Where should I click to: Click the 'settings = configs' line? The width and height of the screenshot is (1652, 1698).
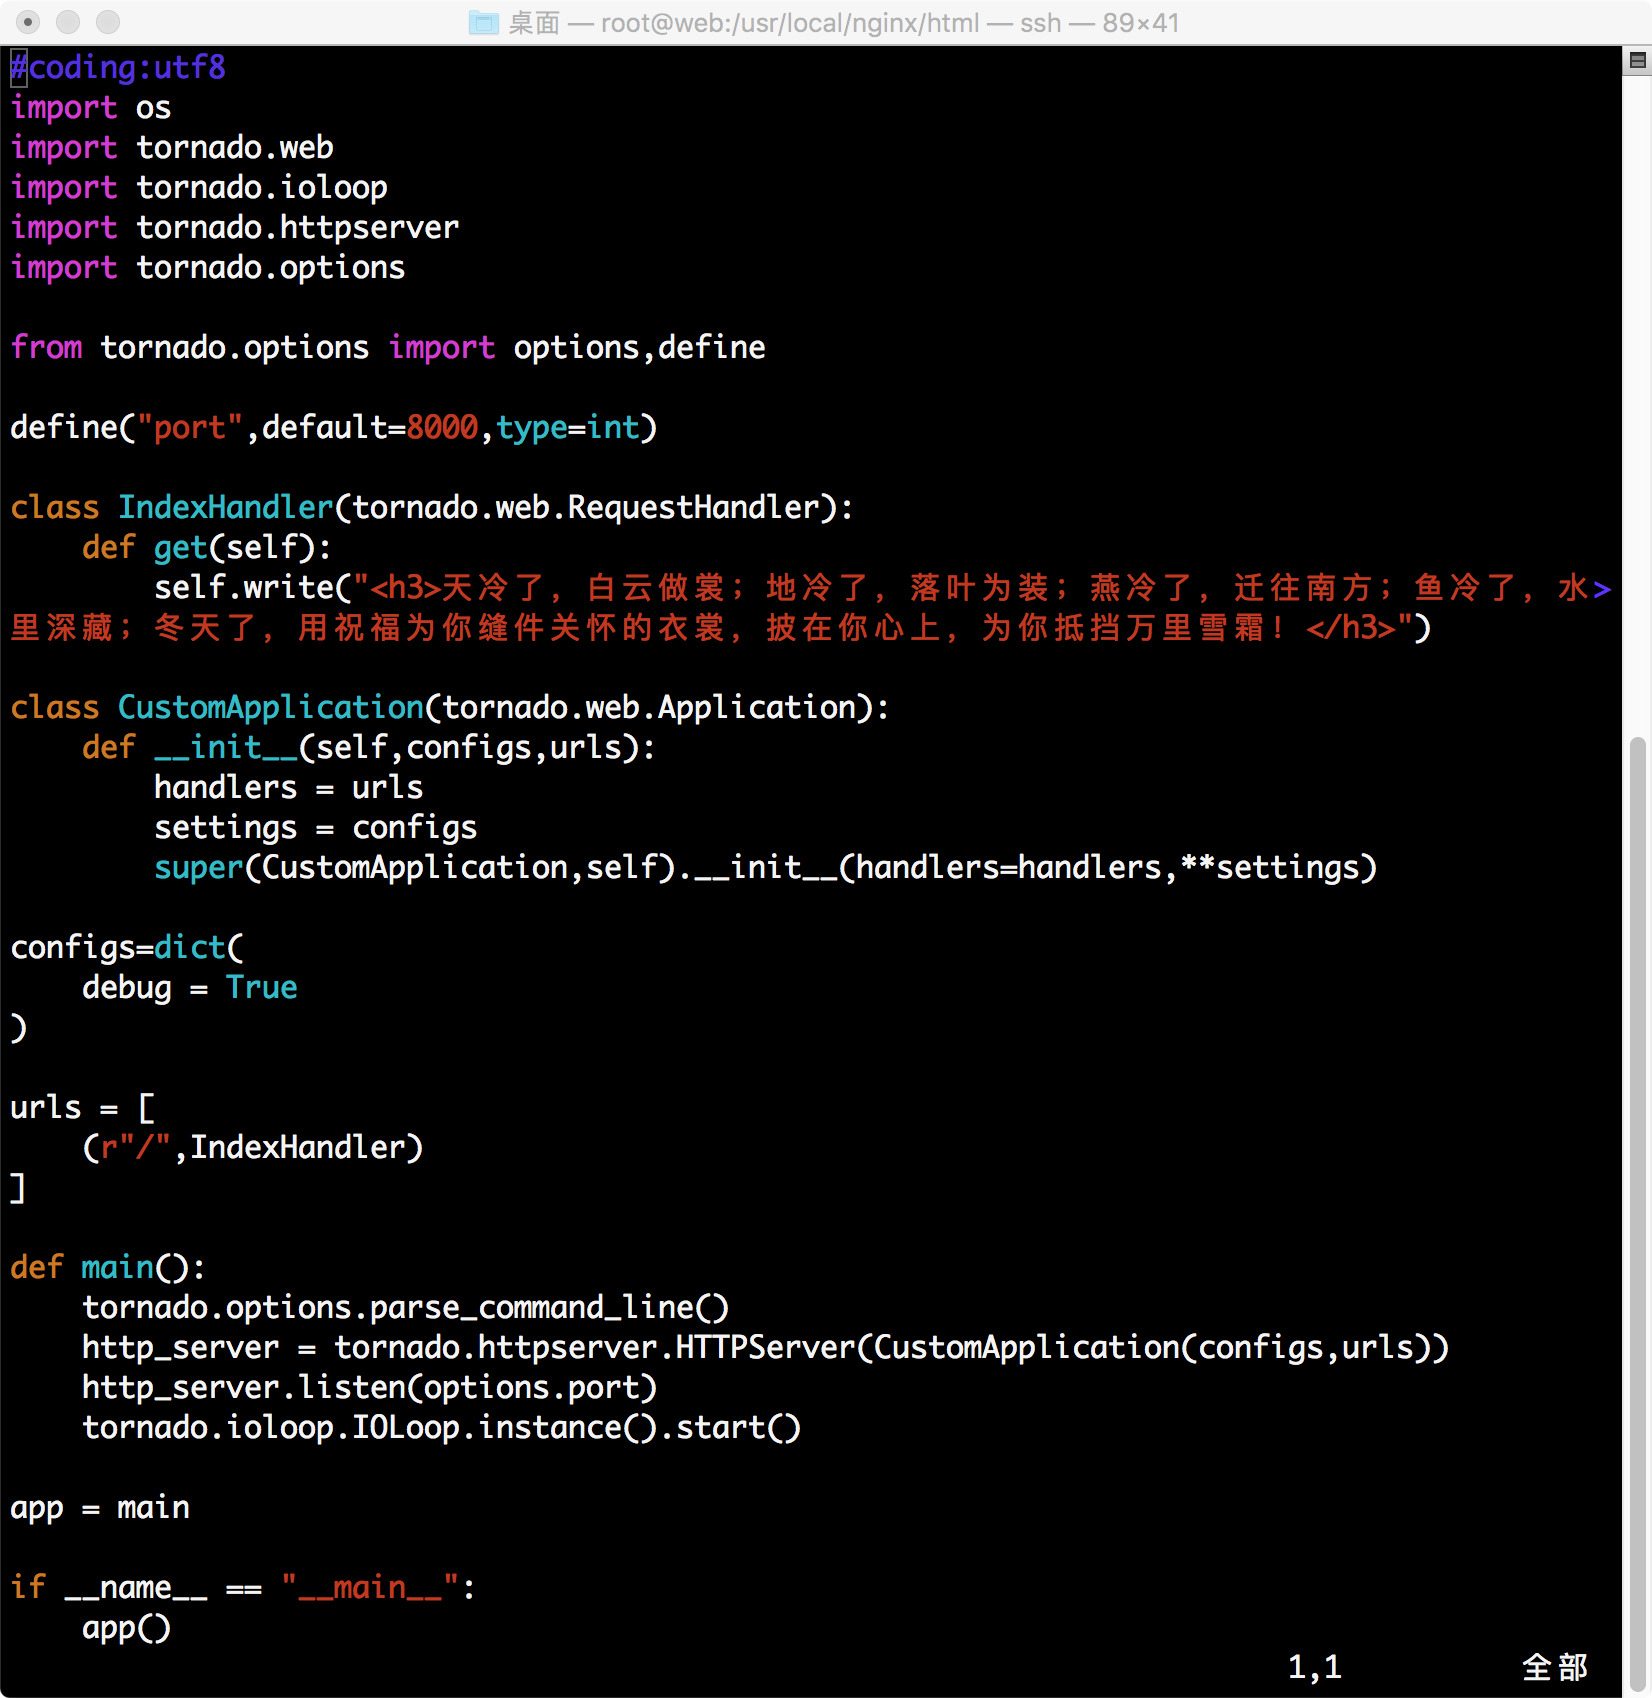pyautogui.click(x=316, y=827)
